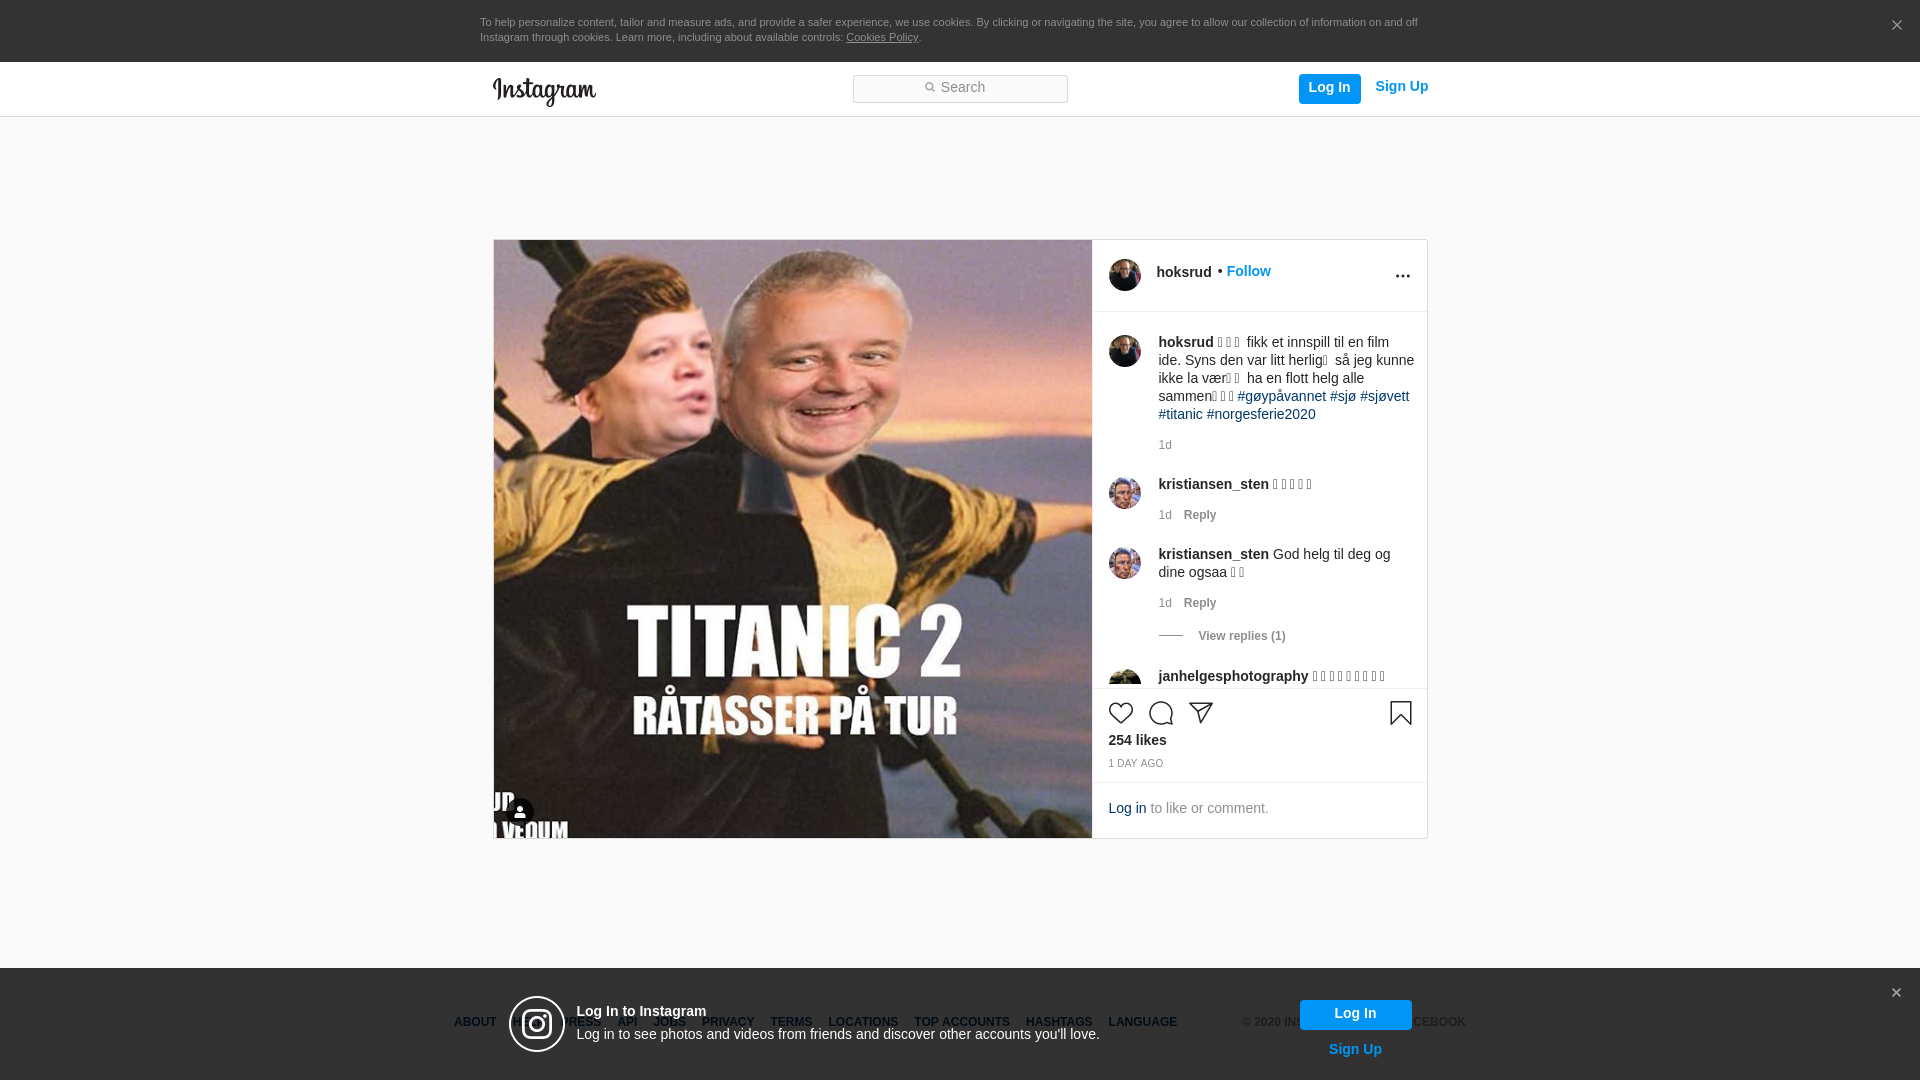Dismiss the cookie notice banner
The height and width of the screenshot is (1080, 1920).
(x=1896, y=25)
